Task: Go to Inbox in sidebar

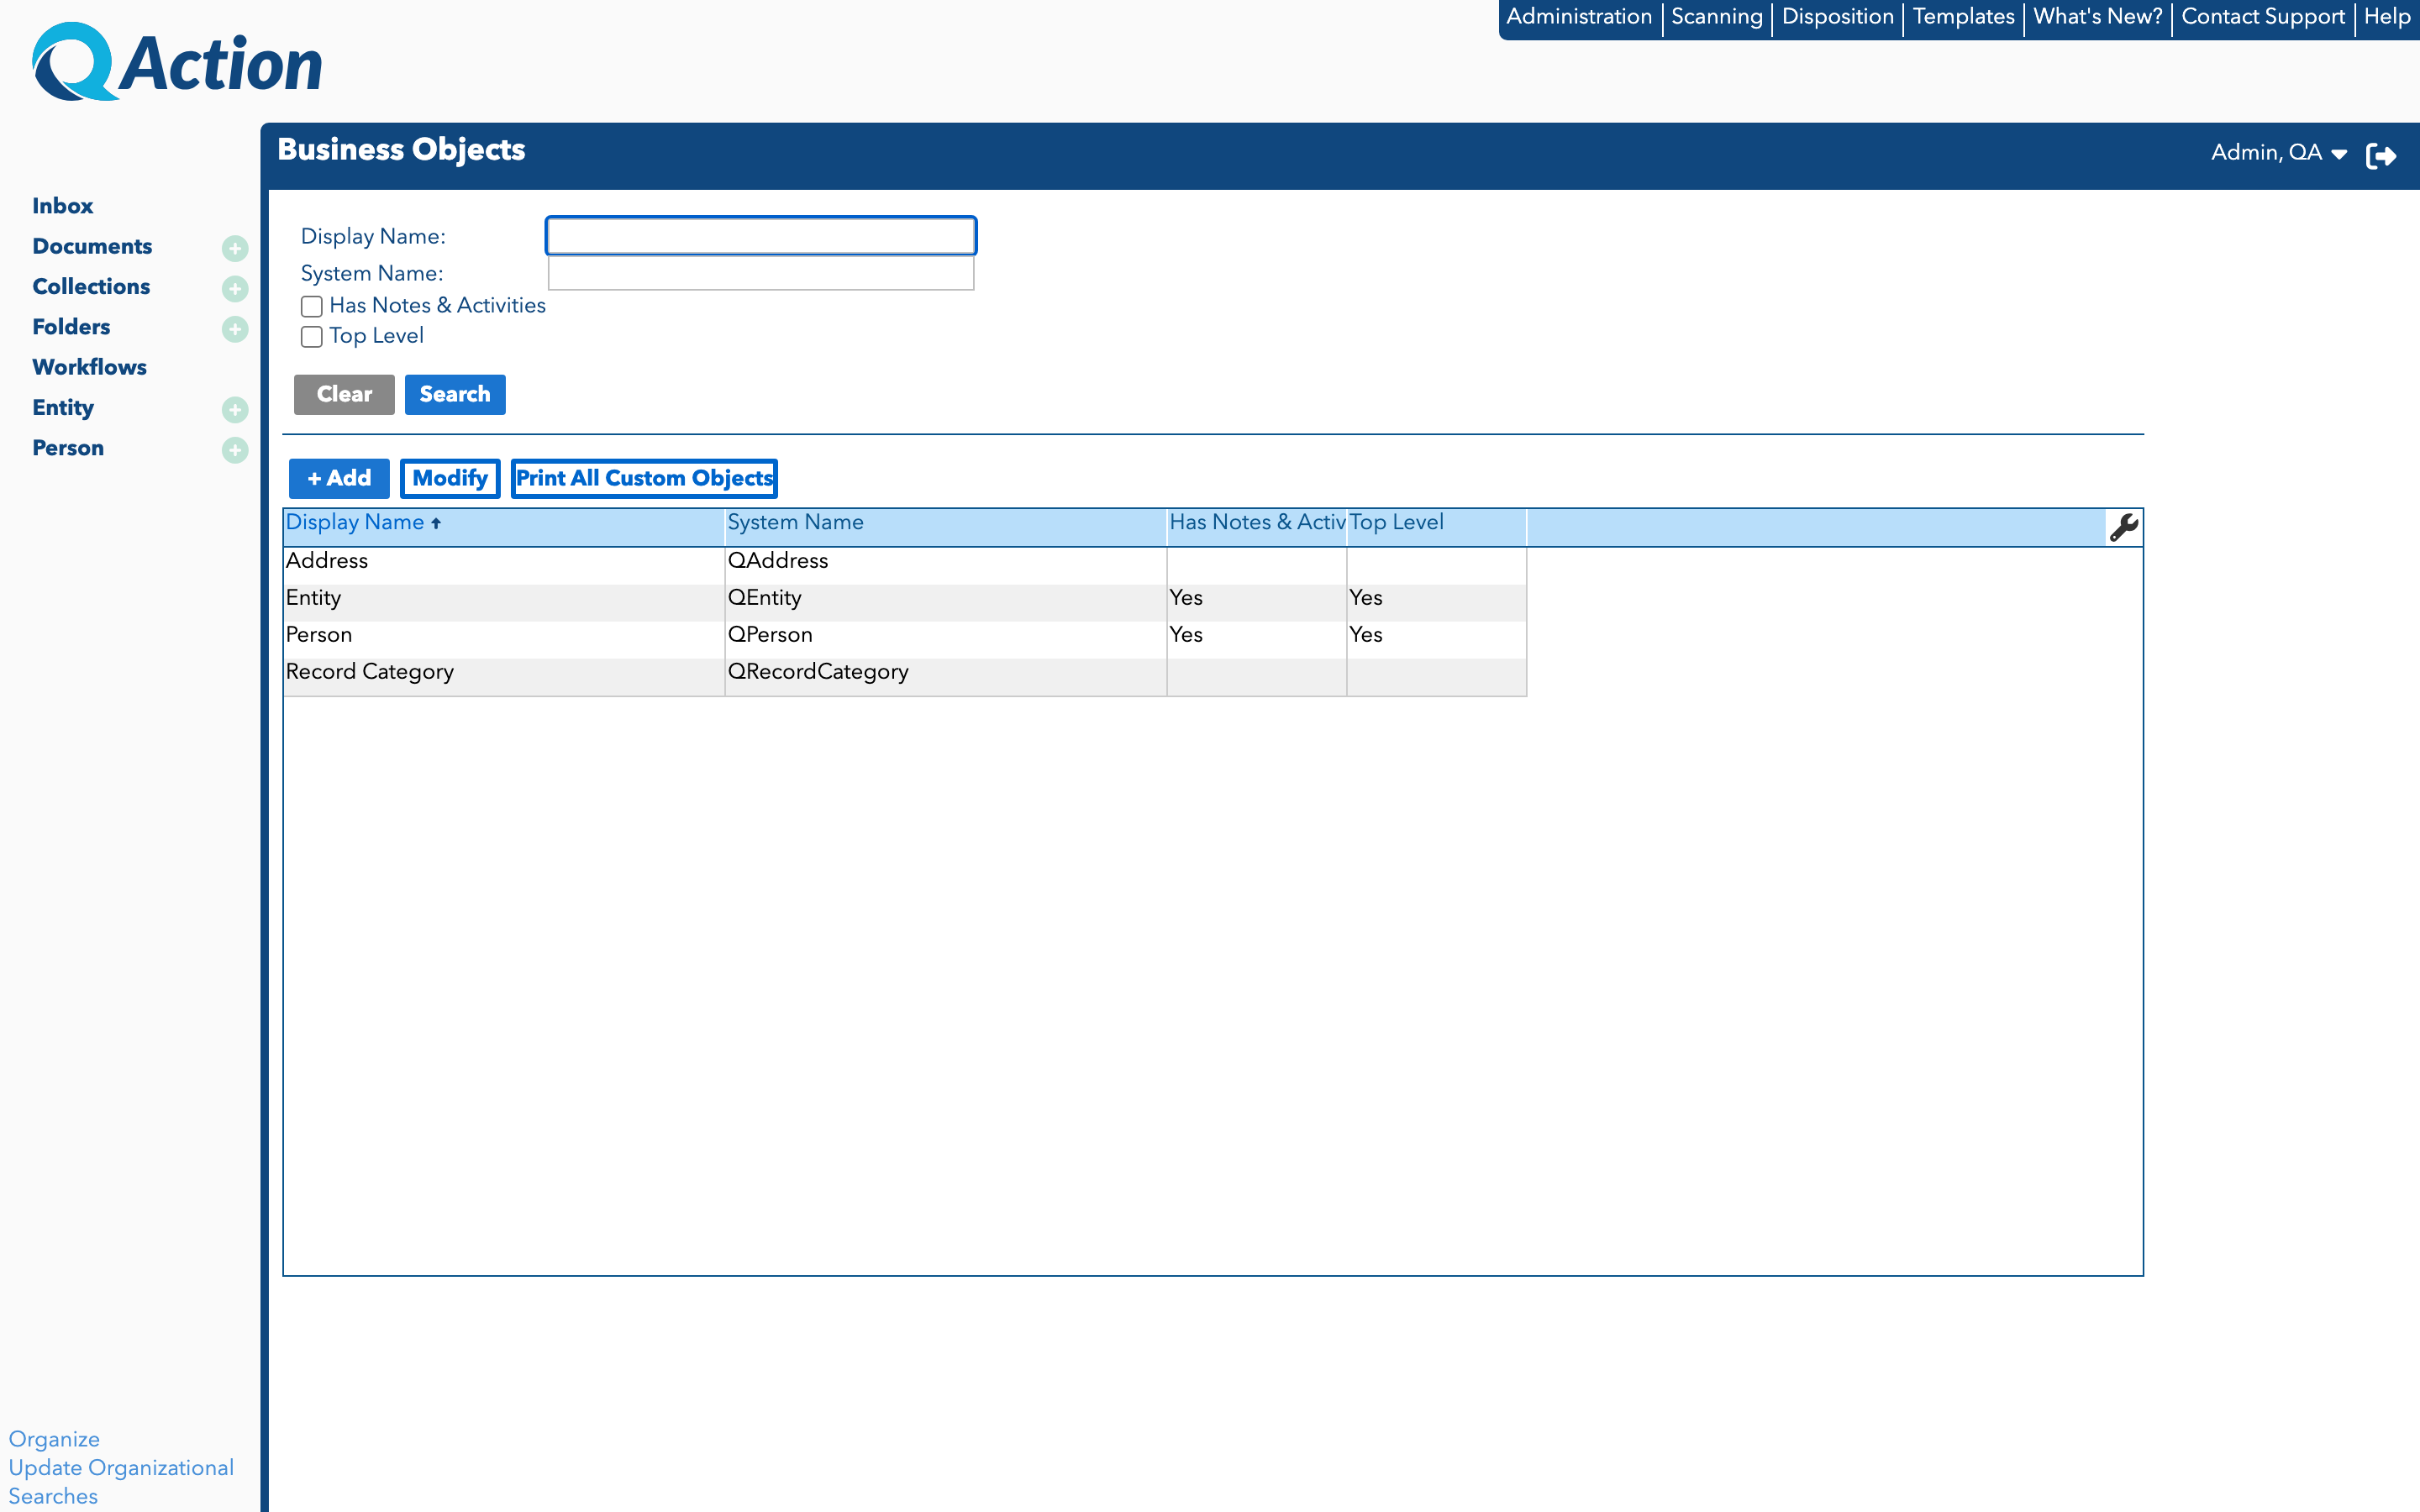Action: 62,206
